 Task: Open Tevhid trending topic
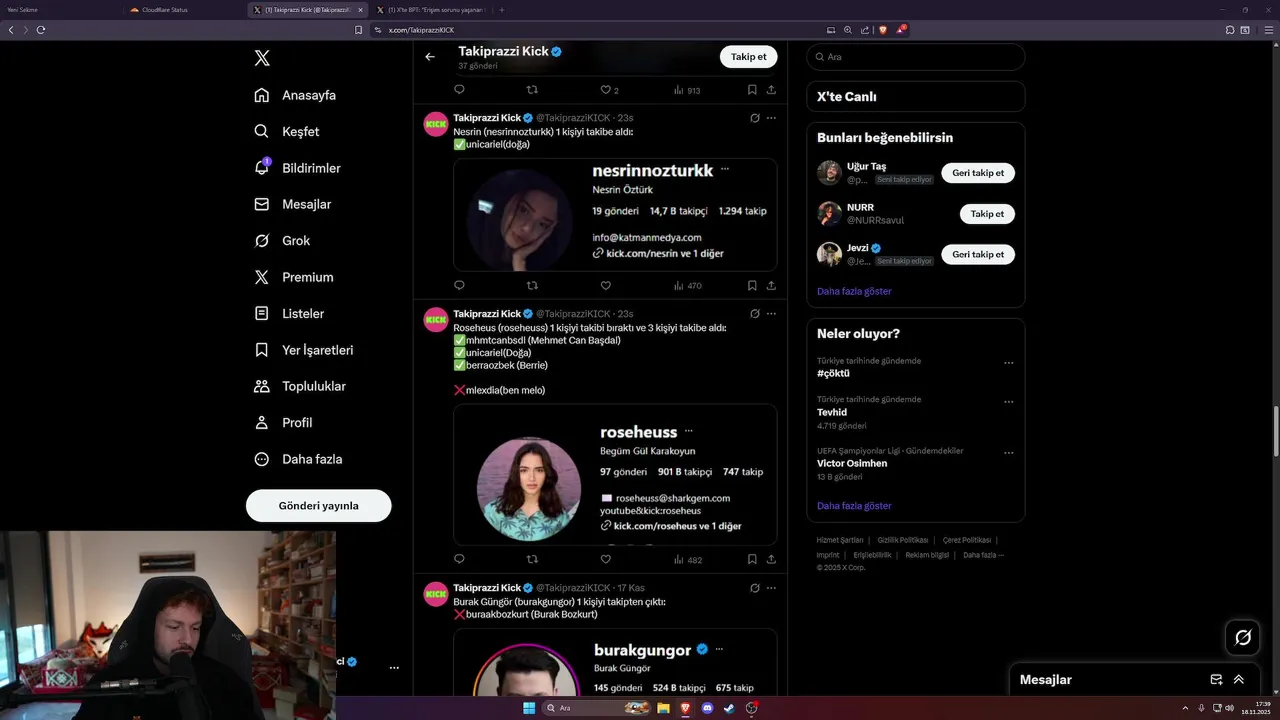click(832, 412)
